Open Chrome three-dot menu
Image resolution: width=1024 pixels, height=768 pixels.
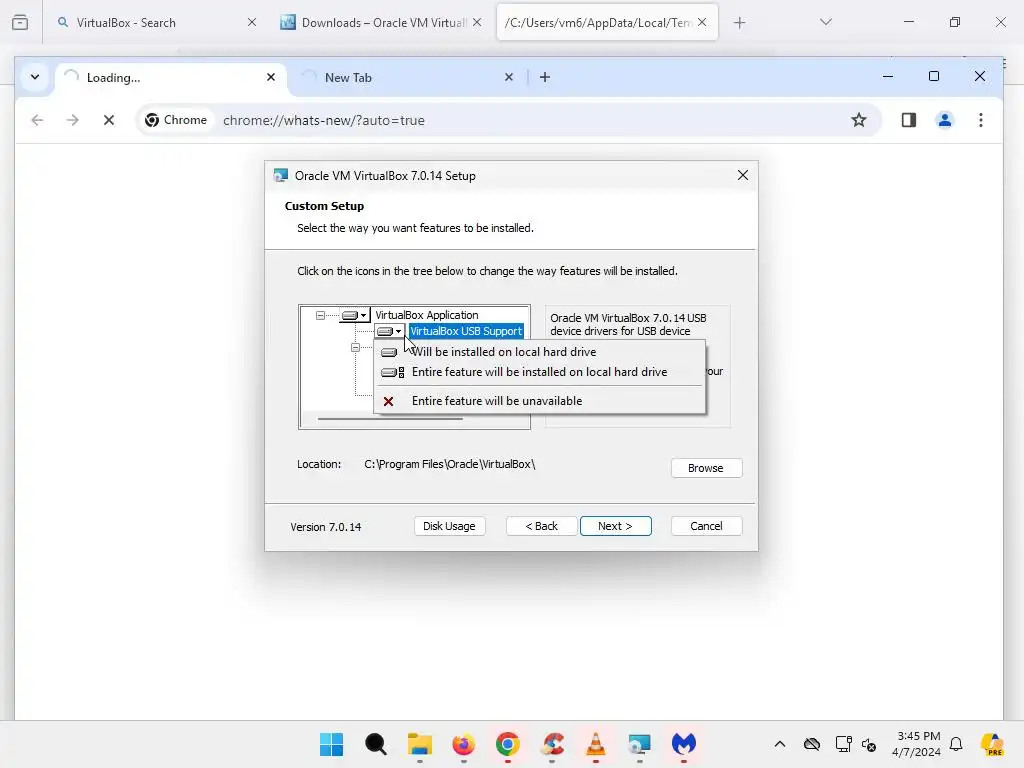click(x=980, y=120)
